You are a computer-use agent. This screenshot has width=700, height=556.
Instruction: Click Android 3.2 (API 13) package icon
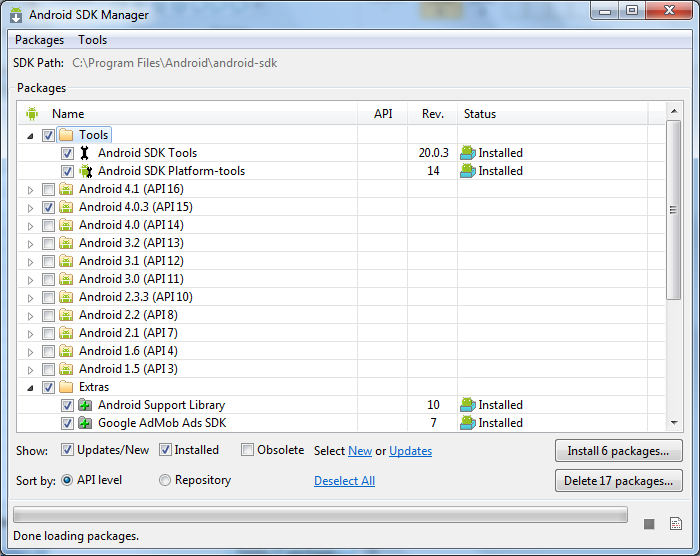click(66, 243)
